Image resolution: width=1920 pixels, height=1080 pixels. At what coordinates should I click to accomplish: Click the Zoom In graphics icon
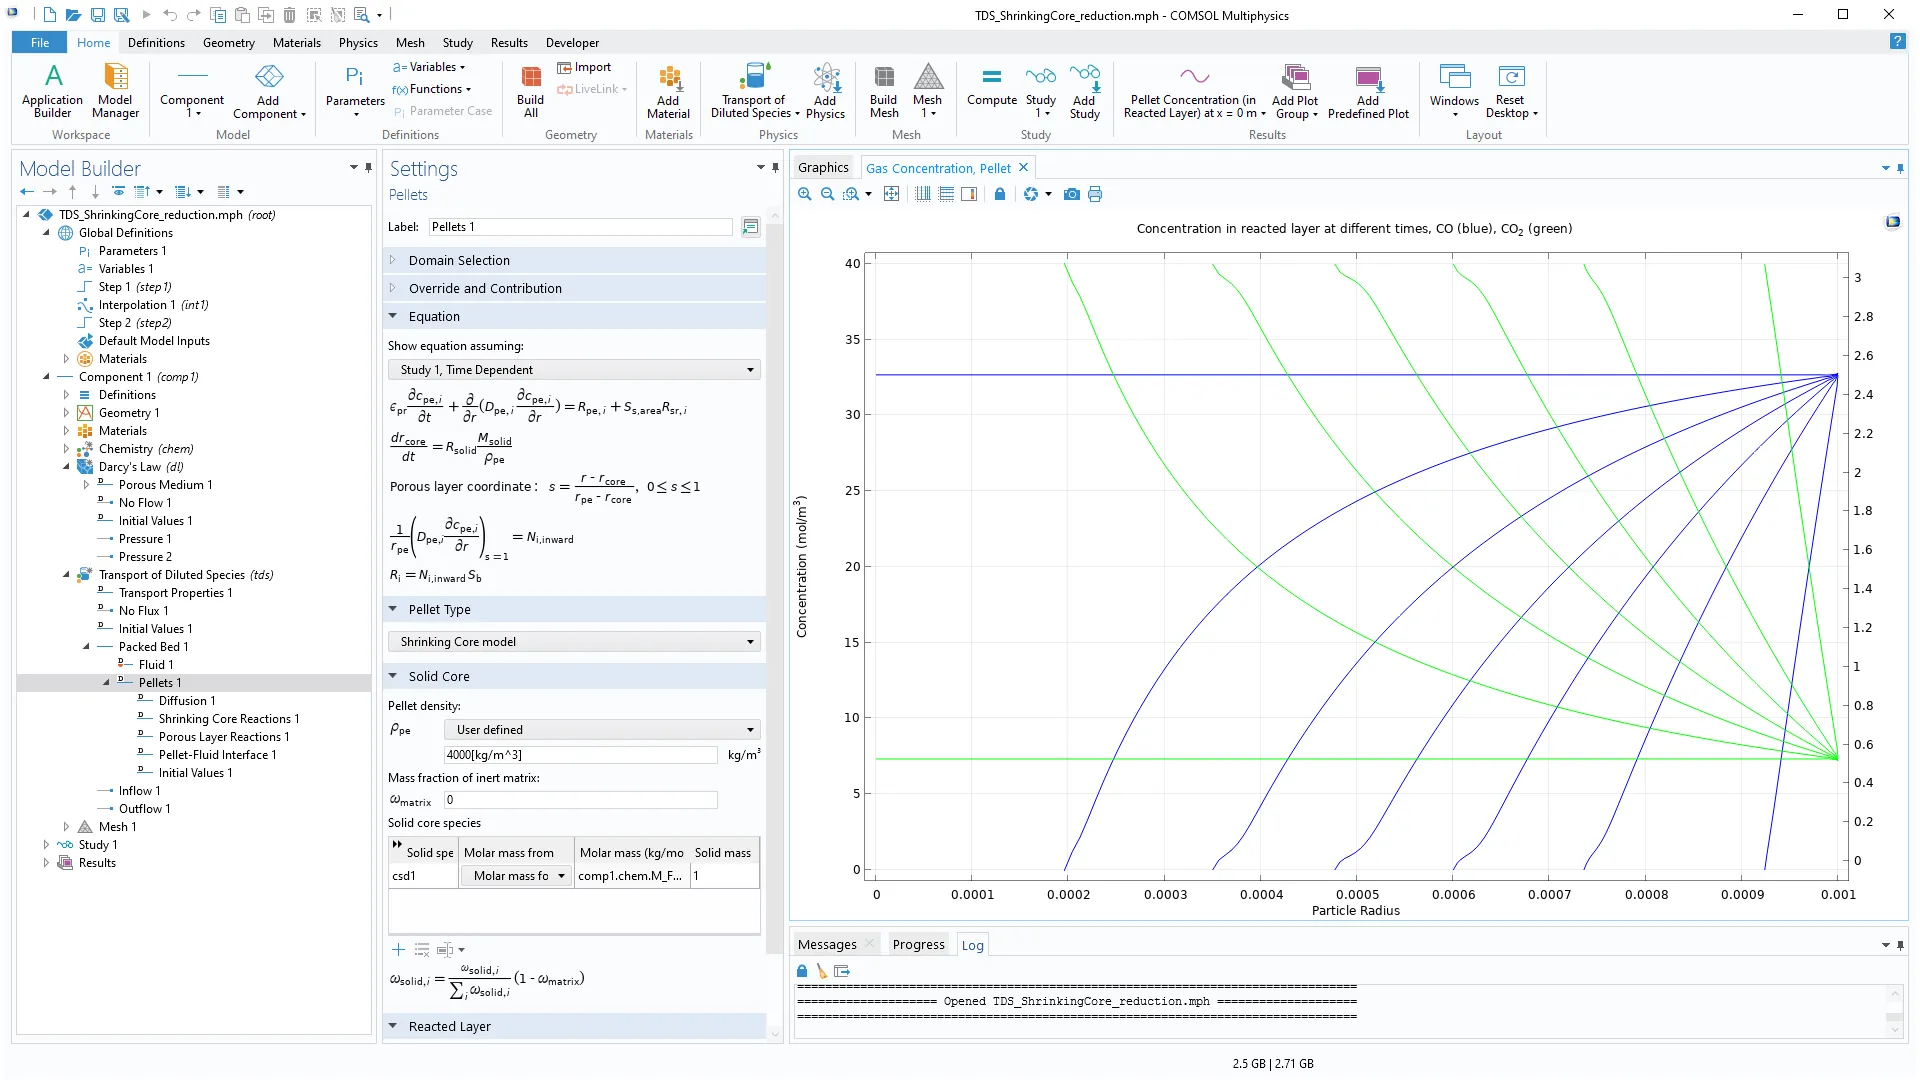tap(804, 194)
